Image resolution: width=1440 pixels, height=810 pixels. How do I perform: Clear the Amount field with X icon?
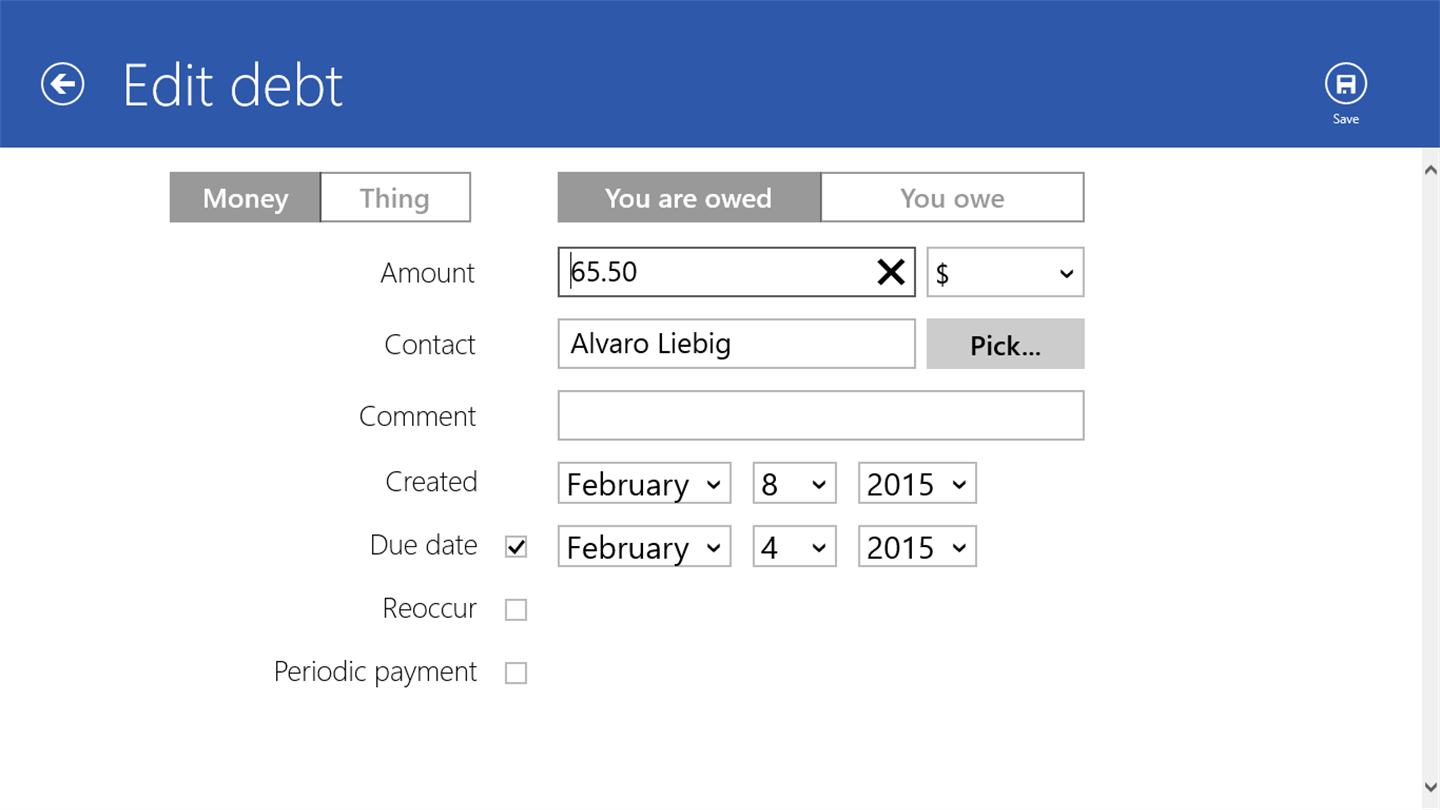click(x=890, y=272)
